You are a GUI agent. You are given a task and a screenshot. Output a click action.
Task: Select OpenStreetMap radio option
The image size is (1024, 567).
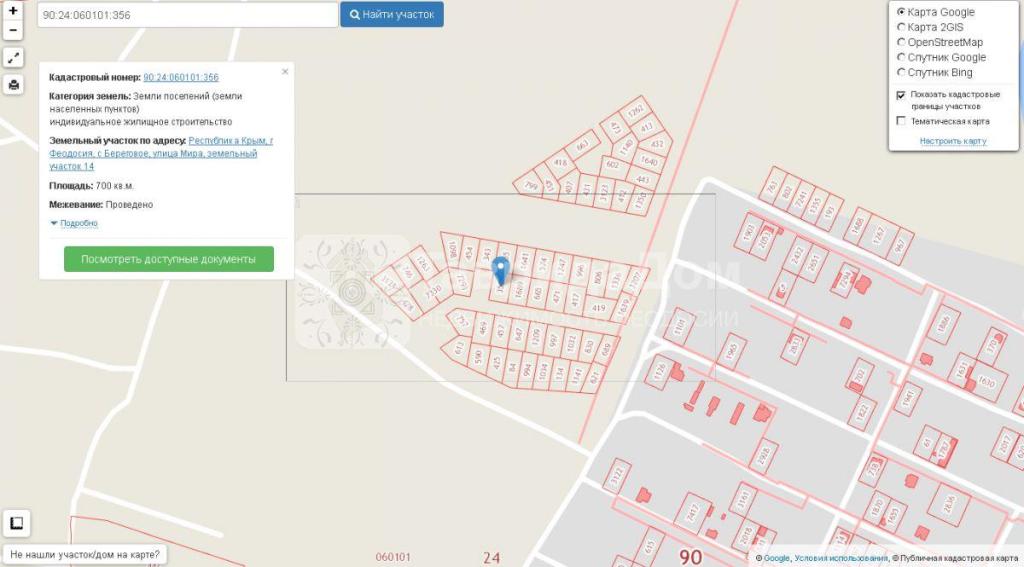[901, 42]
